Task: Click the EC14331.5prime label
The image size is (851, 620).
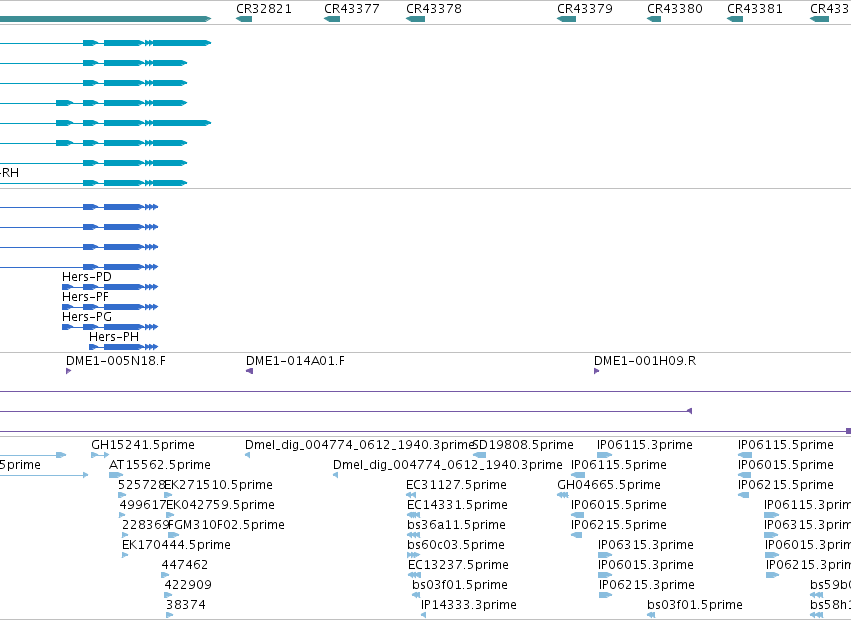Action: [x=458, y=505]
